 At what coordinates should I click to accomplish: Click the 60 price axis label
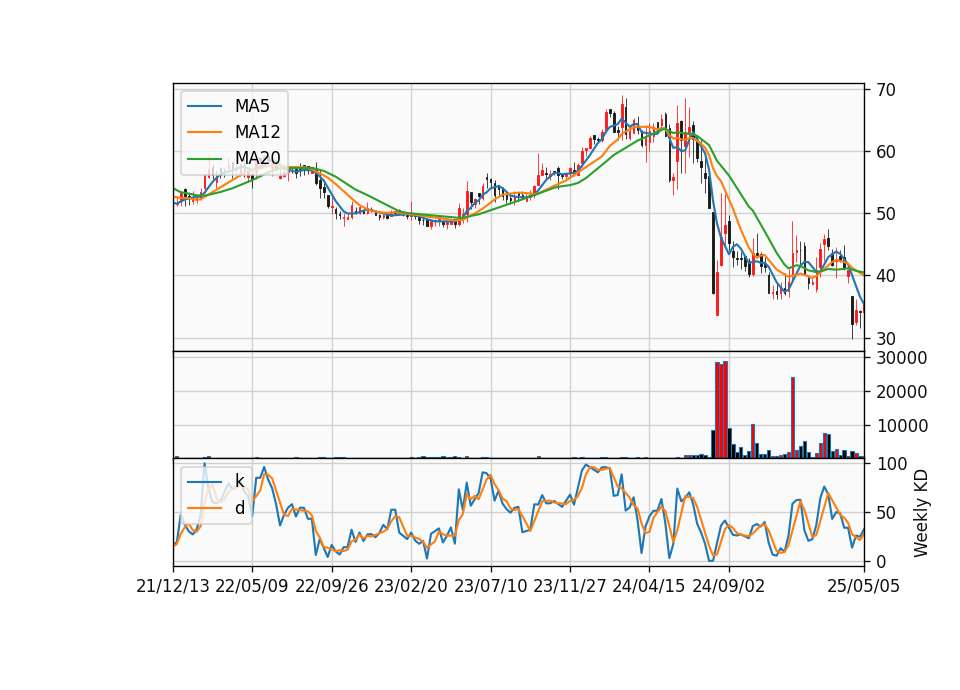point(886,152)
